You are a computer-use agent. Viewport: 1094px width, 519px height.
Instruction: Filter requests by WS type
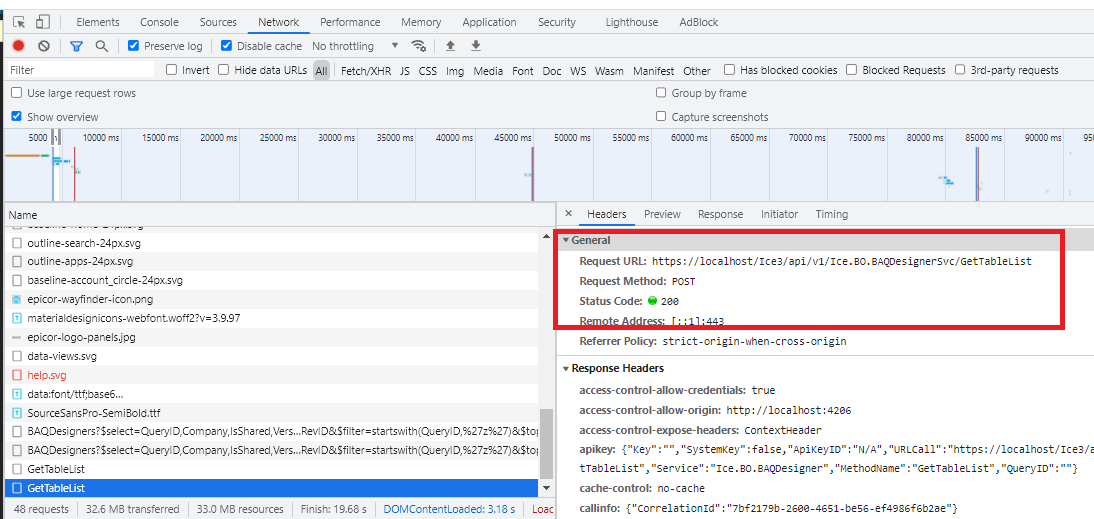tap(578, 70)
